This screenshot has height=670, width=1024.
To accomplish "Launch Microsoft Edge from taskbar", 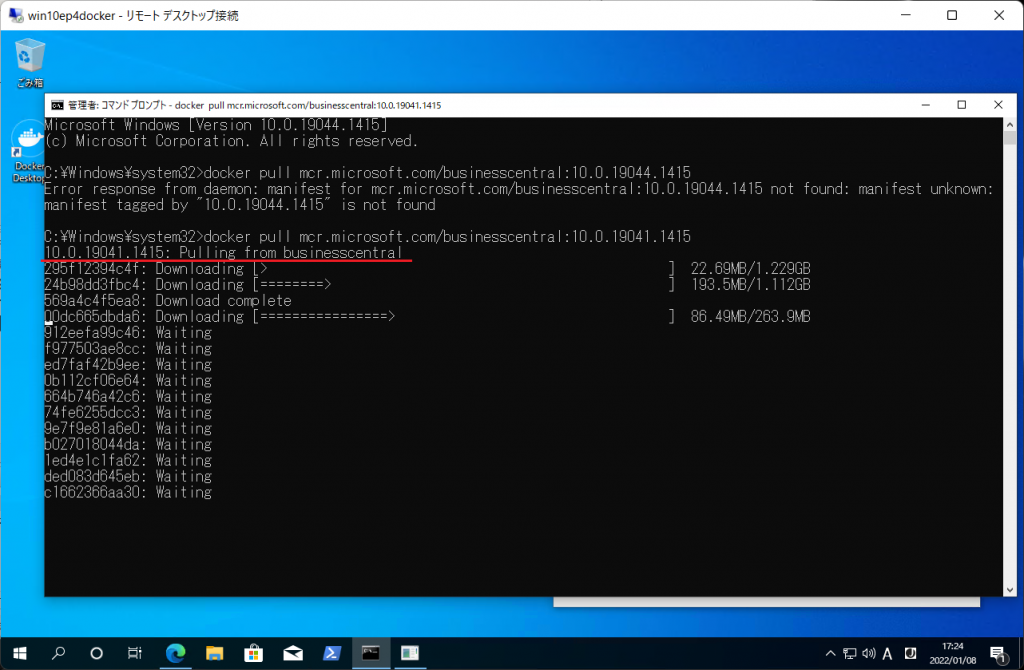I will [175, 653].
